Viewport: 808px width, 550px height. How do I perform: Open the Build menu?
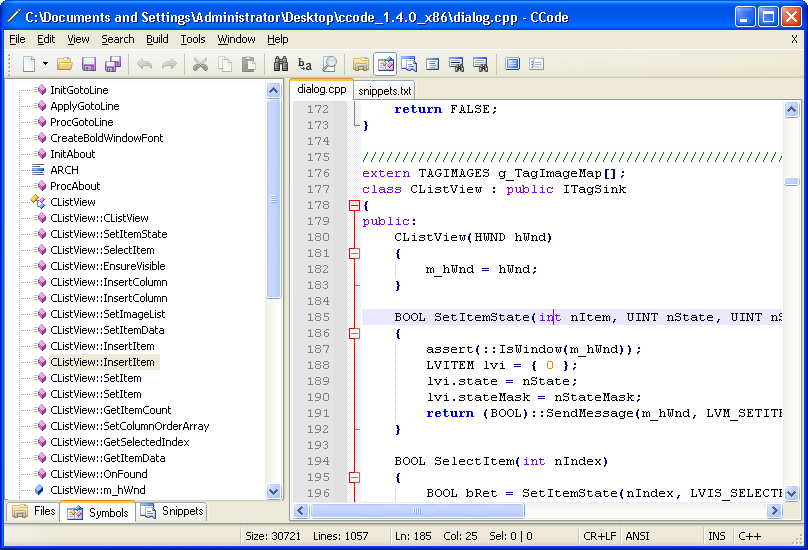coord(157,39)
